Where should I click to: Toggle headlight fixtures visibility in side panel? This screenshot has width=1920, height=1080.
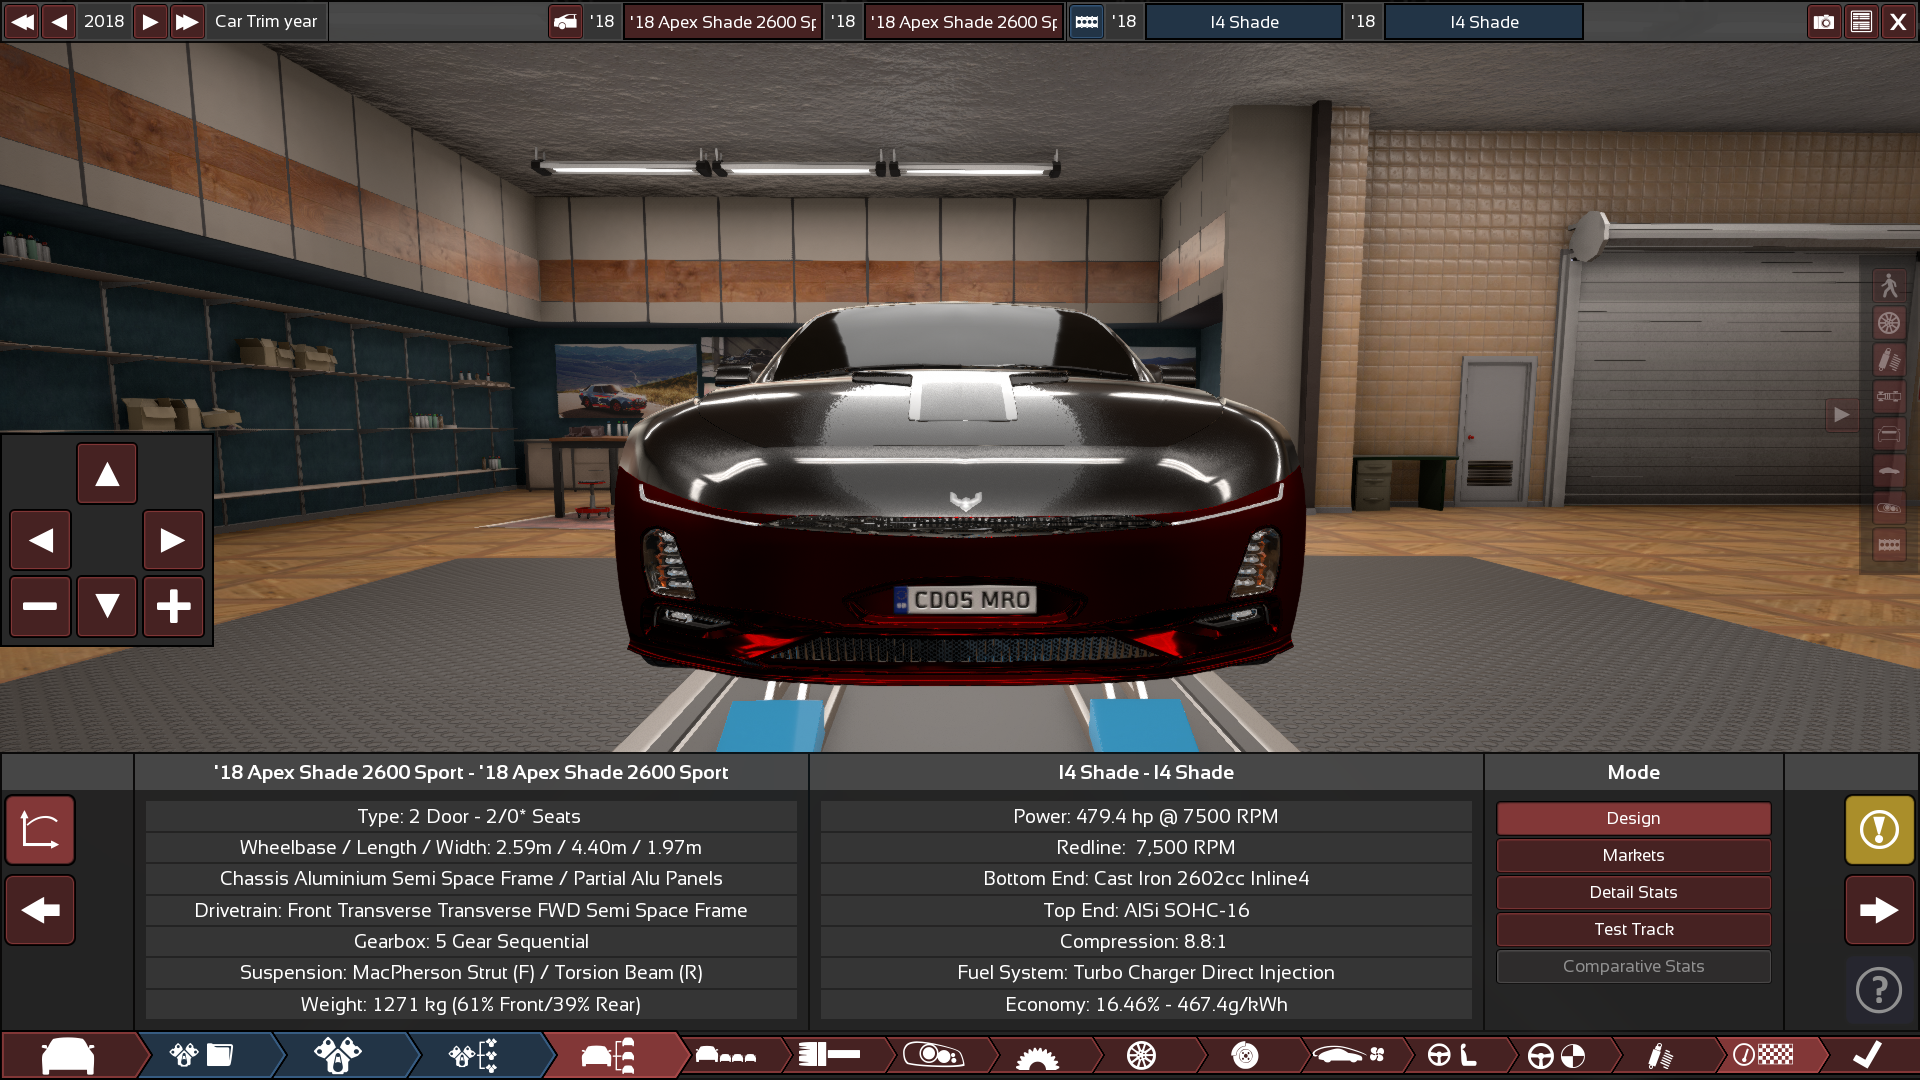tap(1889, 508)
